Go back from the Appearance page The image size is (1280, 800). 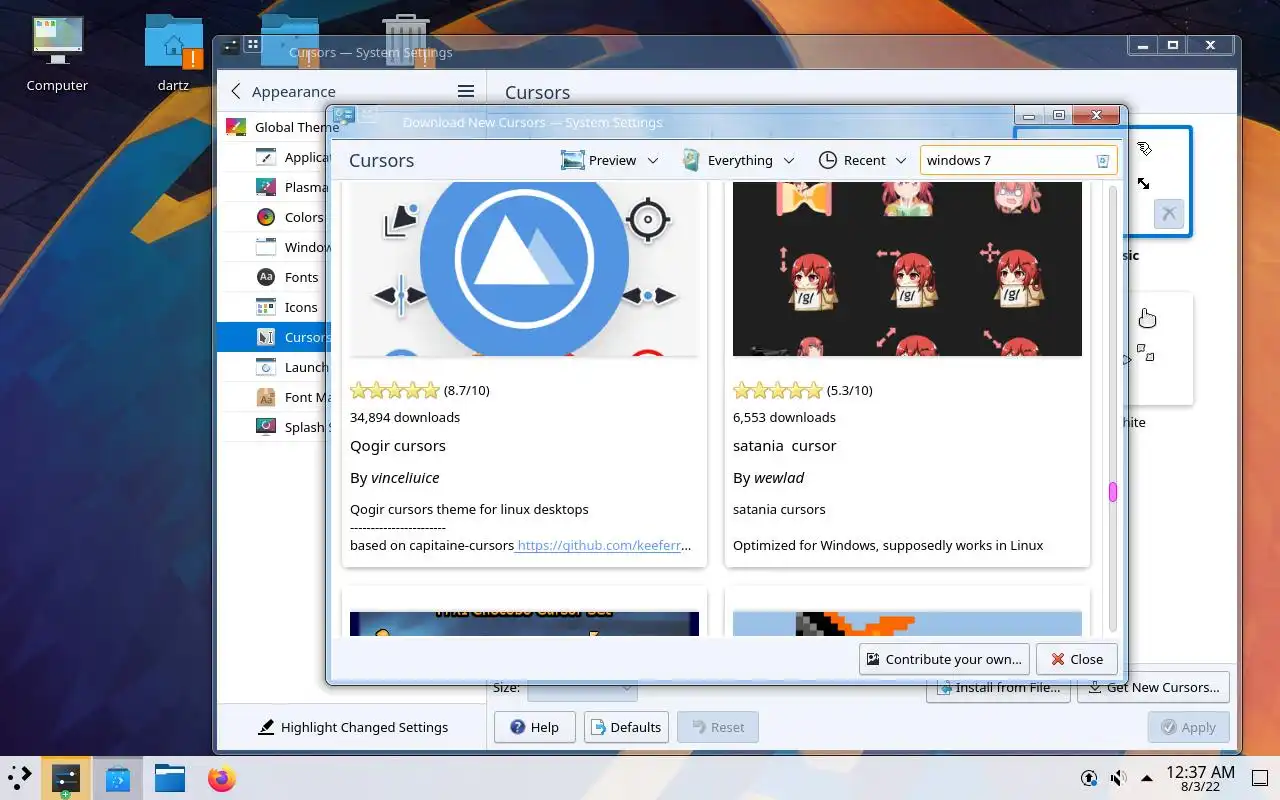[236, 91]
